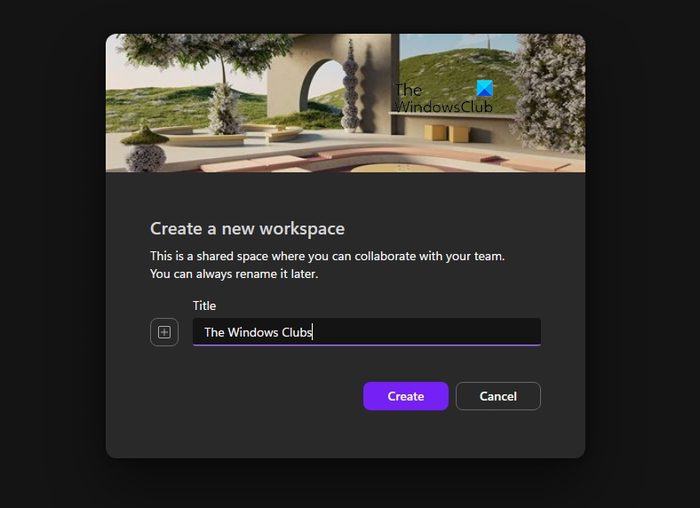700x508 pixels.
Task: Click the 'This is a shared space' description
Action: click(327, 256)
